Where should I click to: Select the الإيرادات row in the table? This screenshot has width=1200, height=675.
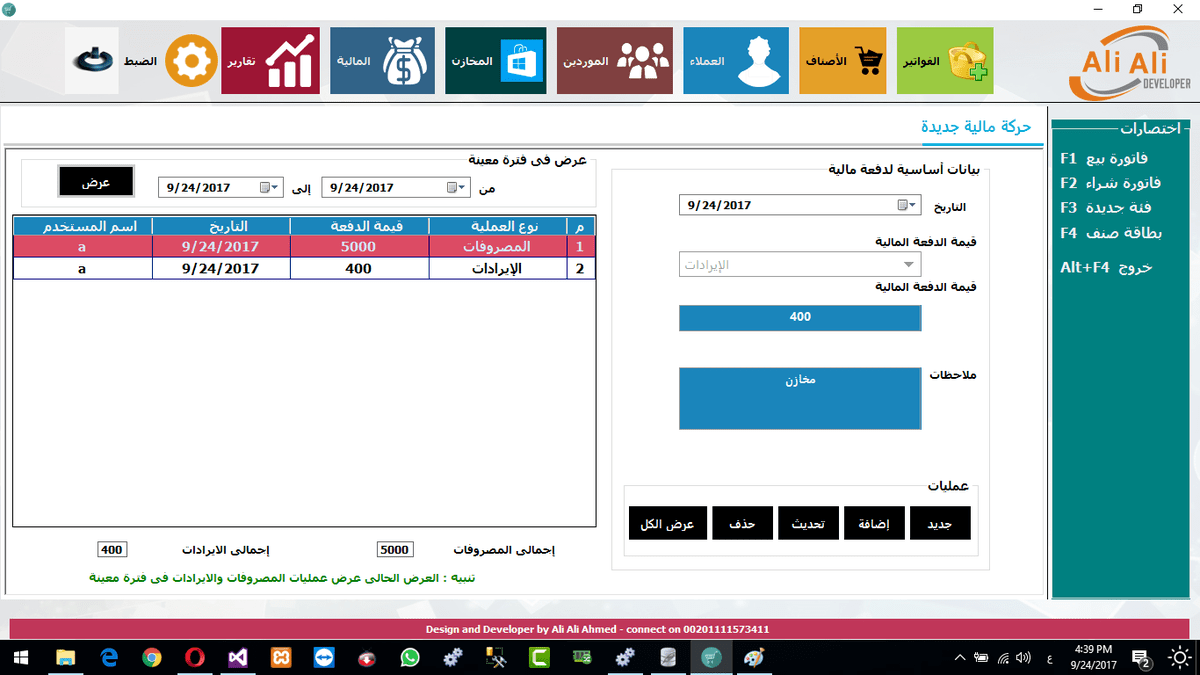[x=304, y=268]
